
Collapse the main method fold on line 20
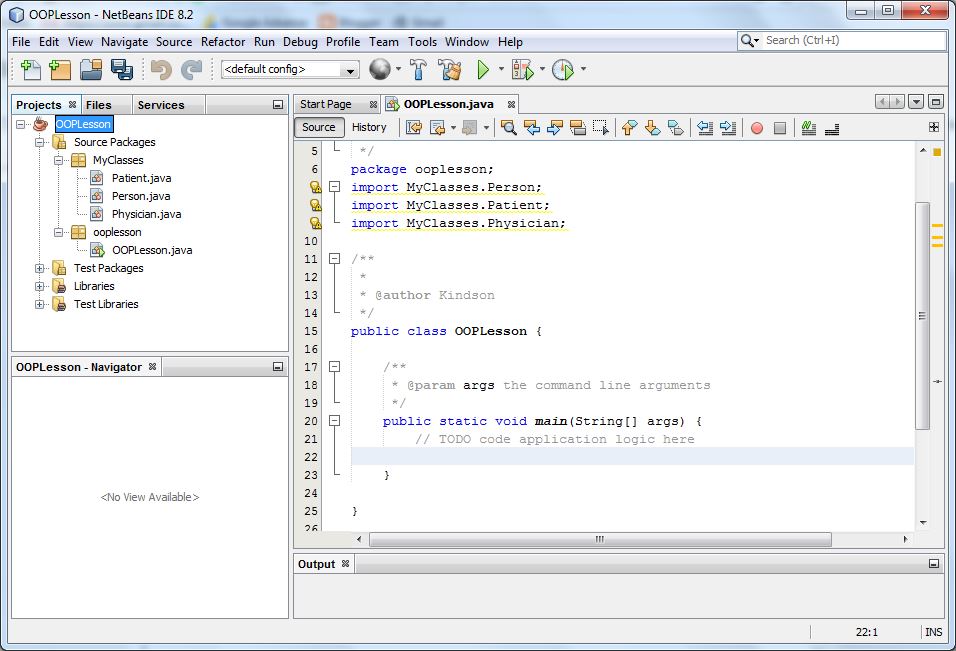(x=334, y=421)
